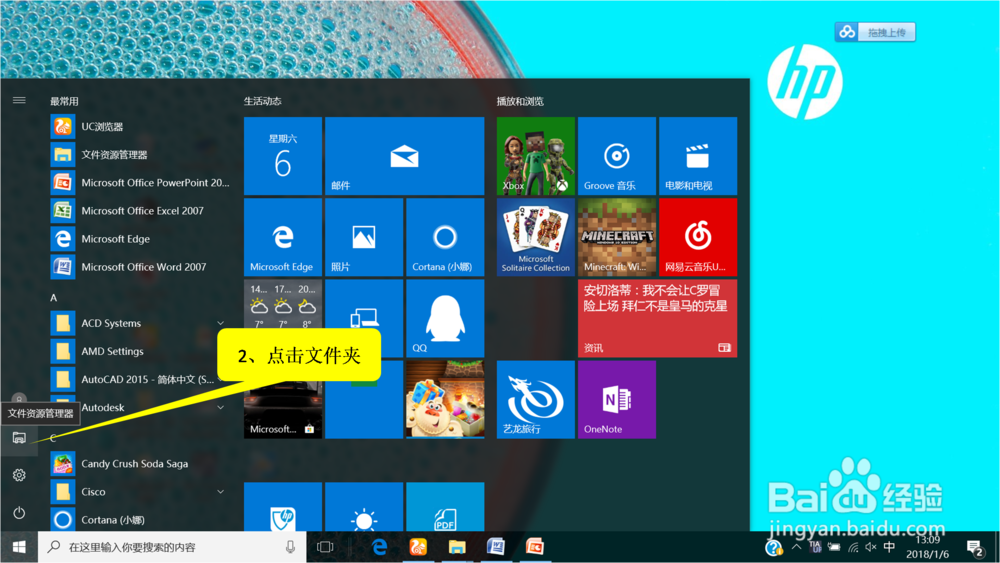Open Settings gear in Start sidebar
1000x563 pixels.
[x=19, y=475]
